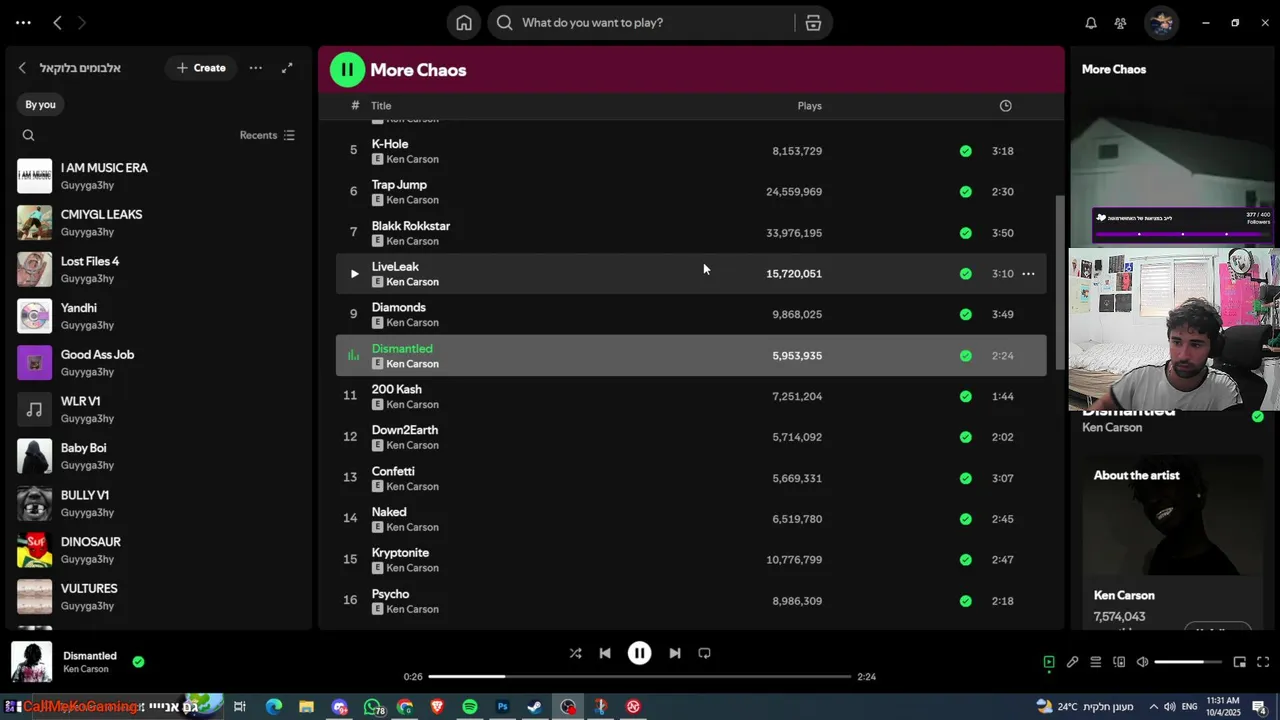Screen dimensions: 1280x720
Task: Enter full screen mode
Action: 1263,662
